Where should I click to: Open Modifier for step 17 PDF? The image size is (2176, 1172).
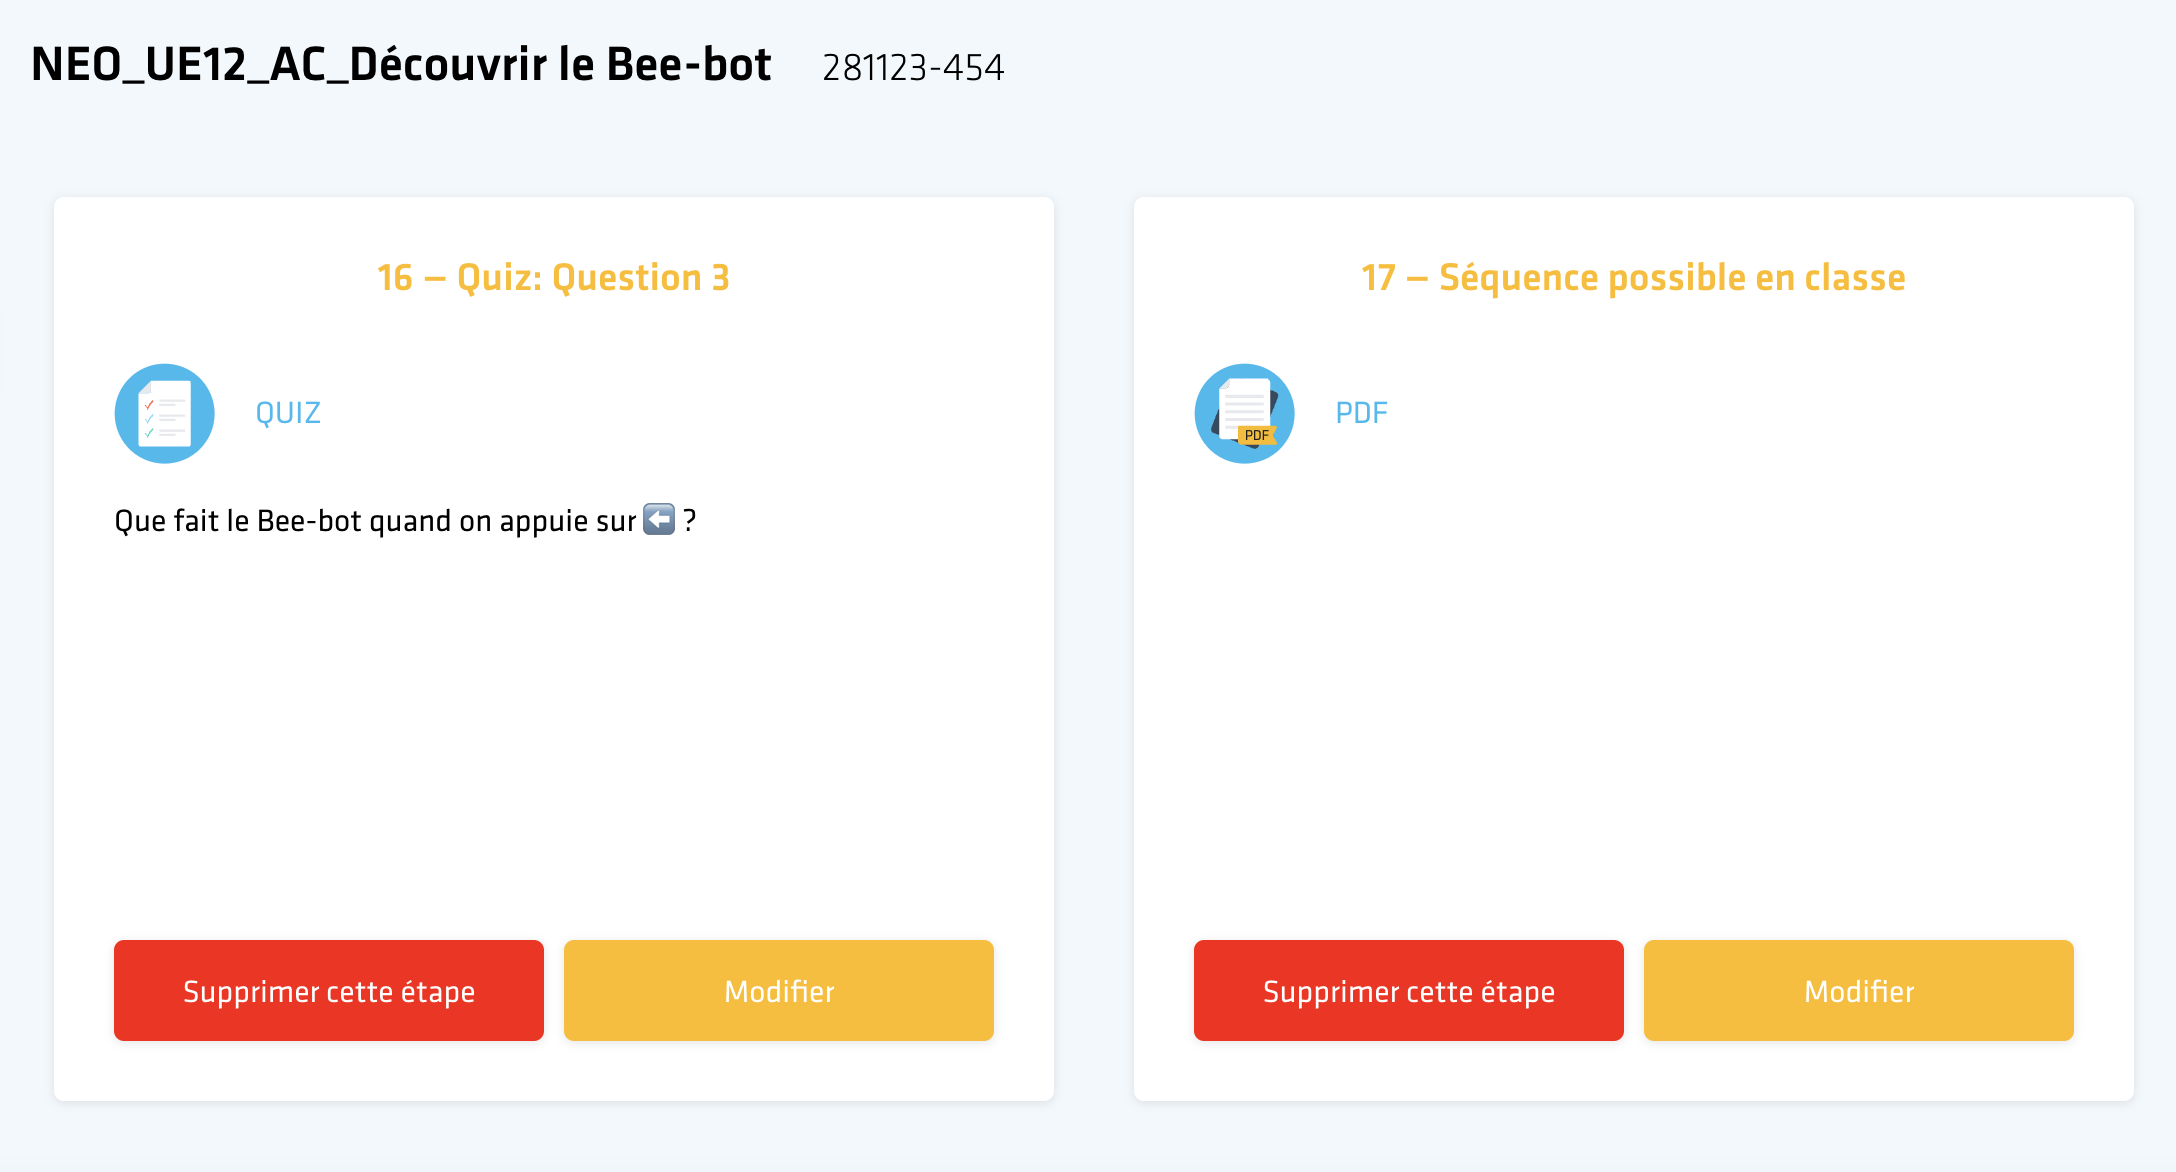[x=1859, y=990]
